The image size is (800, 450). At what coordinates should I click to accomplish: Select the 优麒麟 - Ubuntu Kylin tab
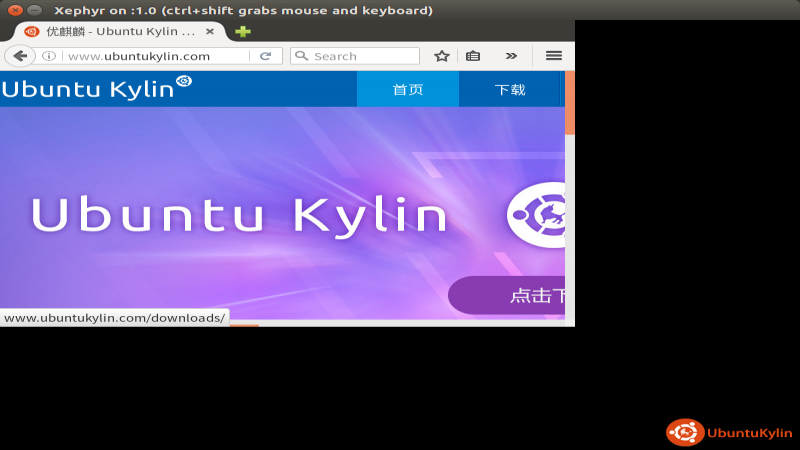[120, 32]
